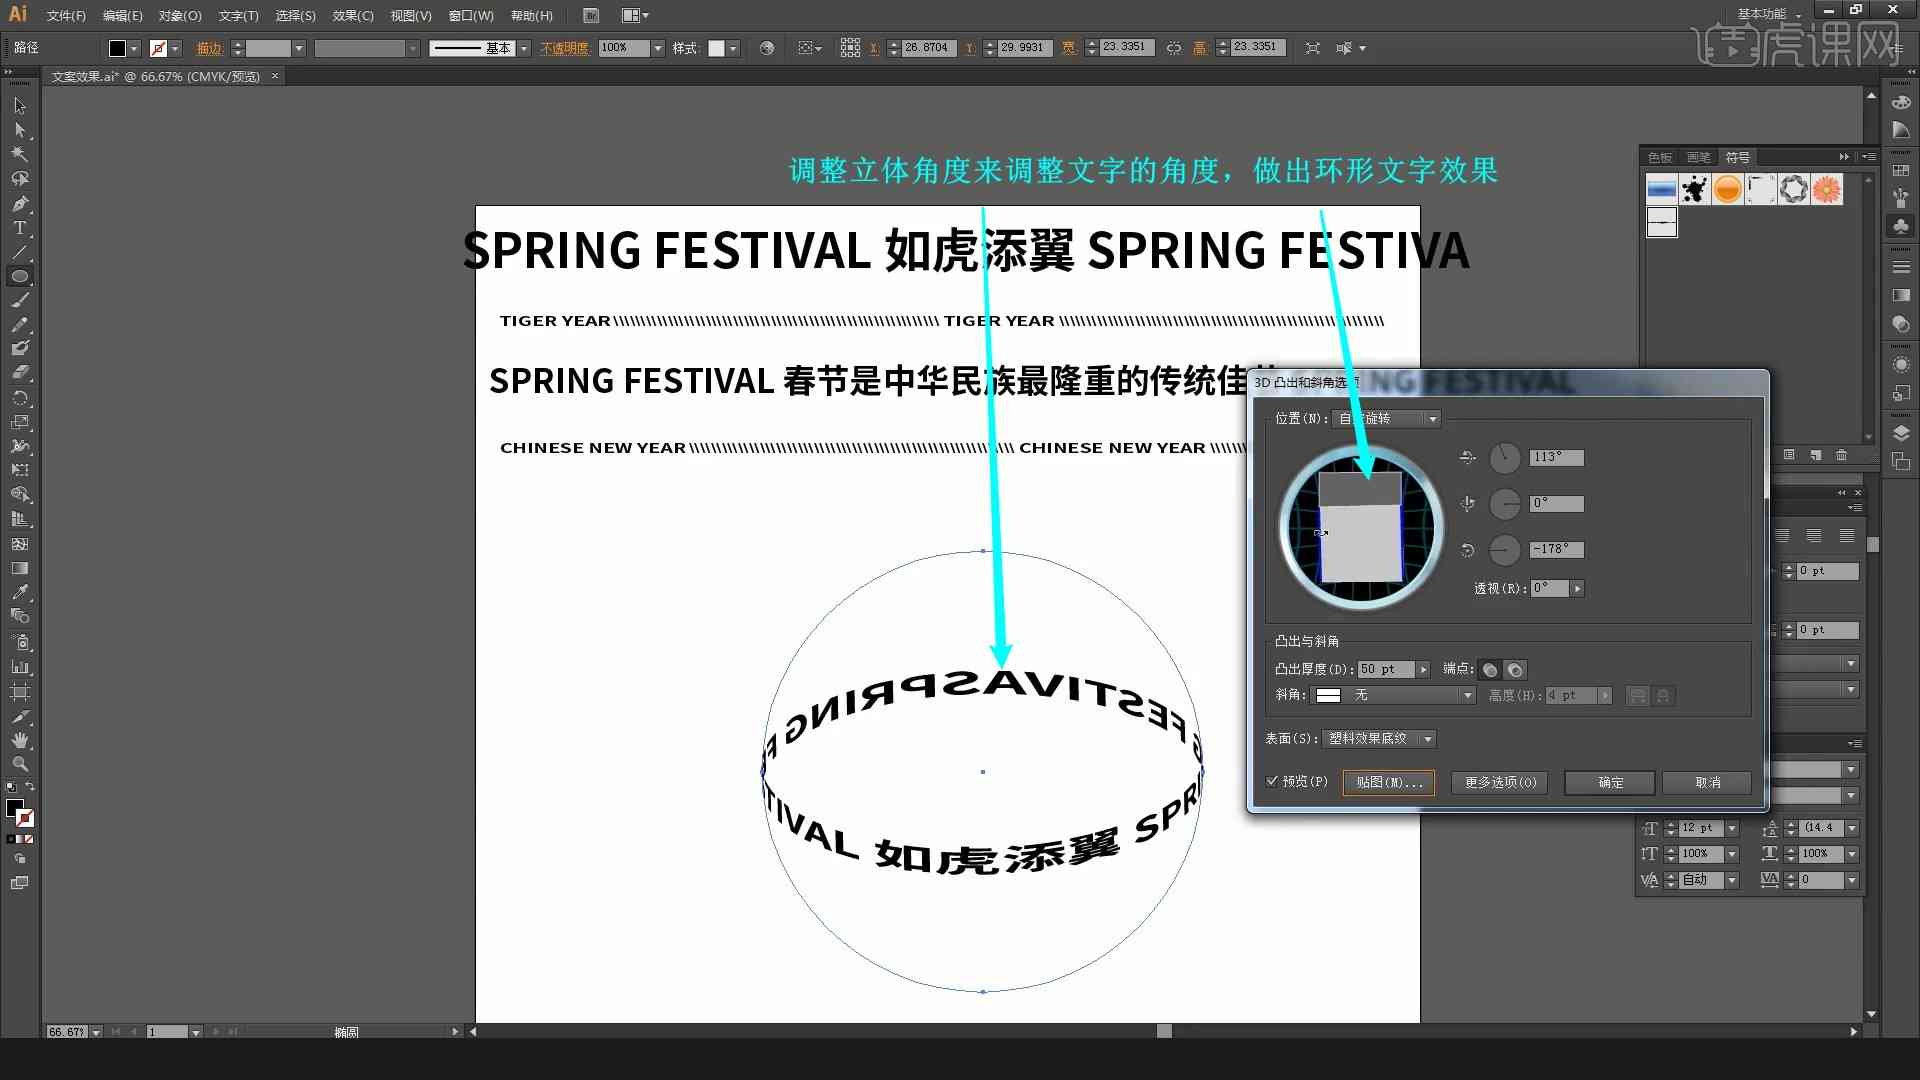This screenshot has height=1080, width=1920.
Task: Click the 贴图(M) button in 3D panel
Action: coord(1389,782)
